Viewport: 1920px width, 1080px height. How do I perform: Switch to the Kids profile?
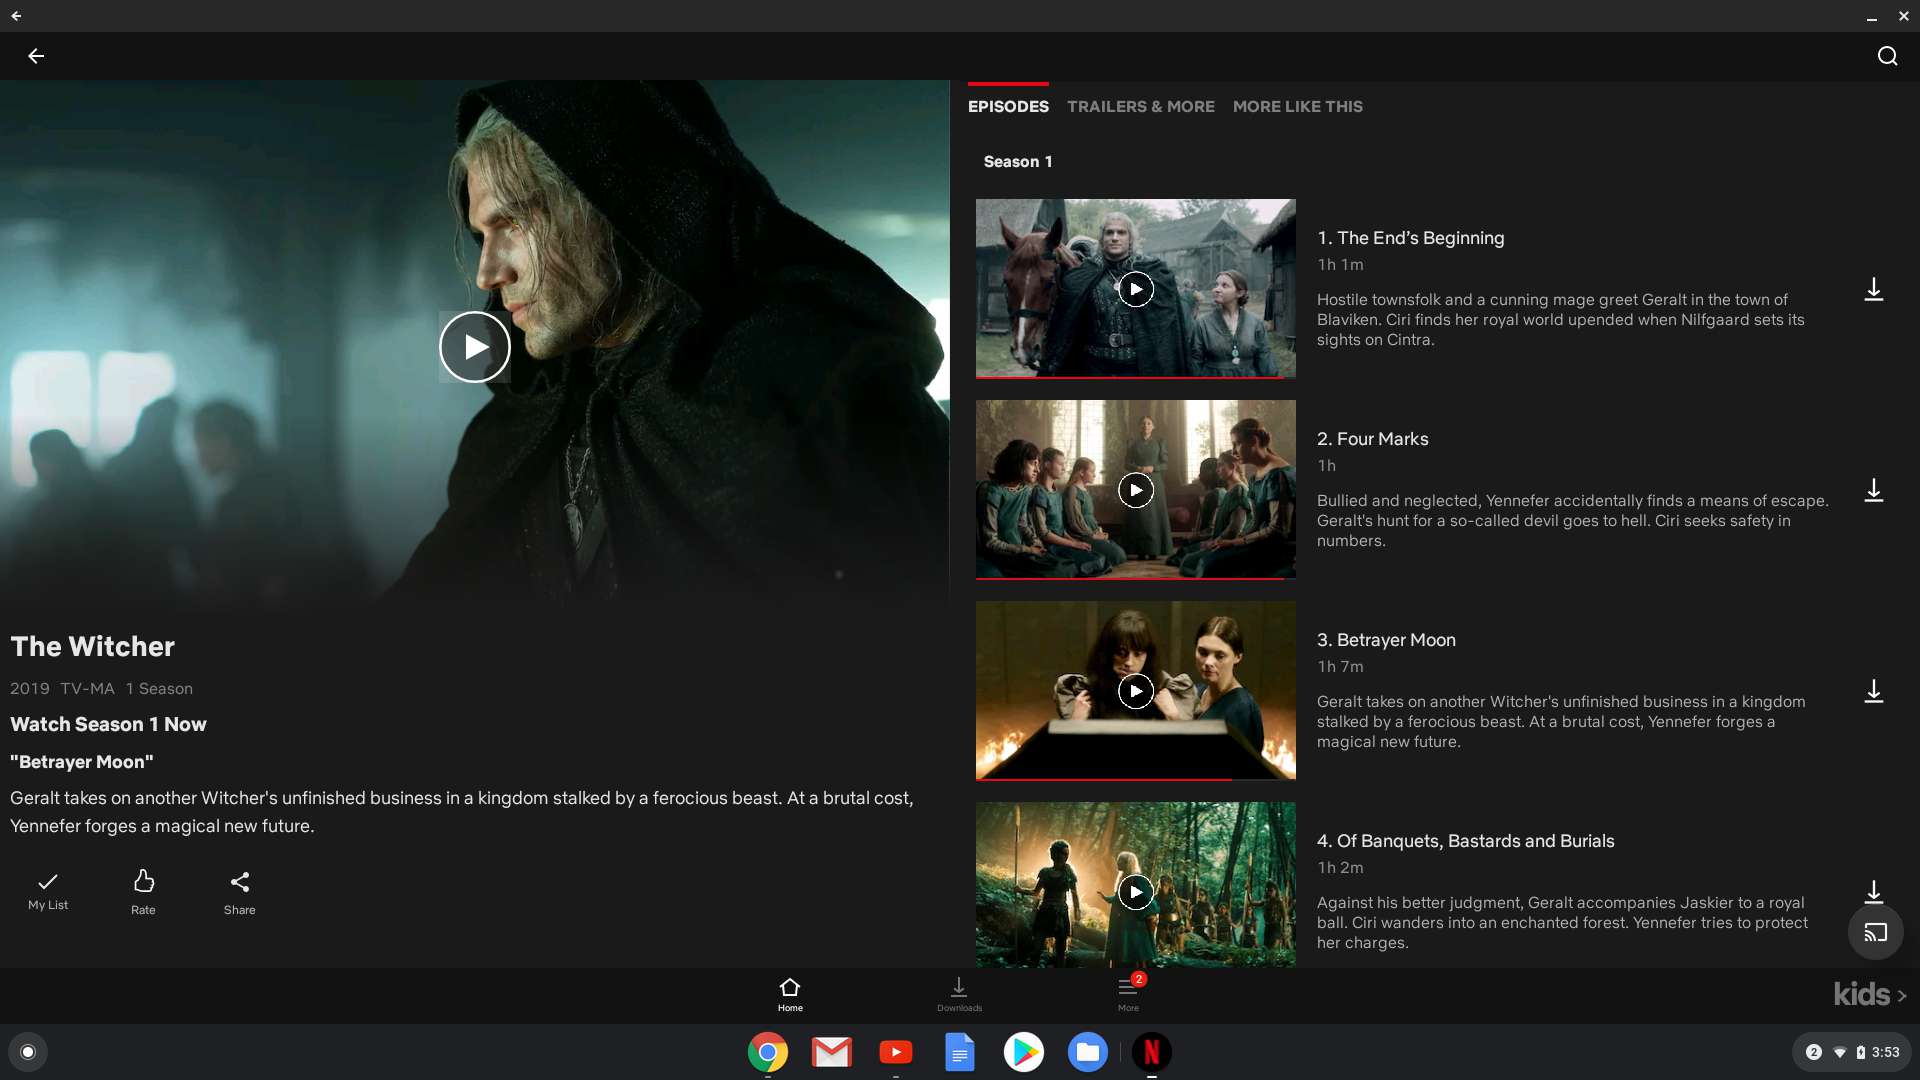tap(1869, 994)
